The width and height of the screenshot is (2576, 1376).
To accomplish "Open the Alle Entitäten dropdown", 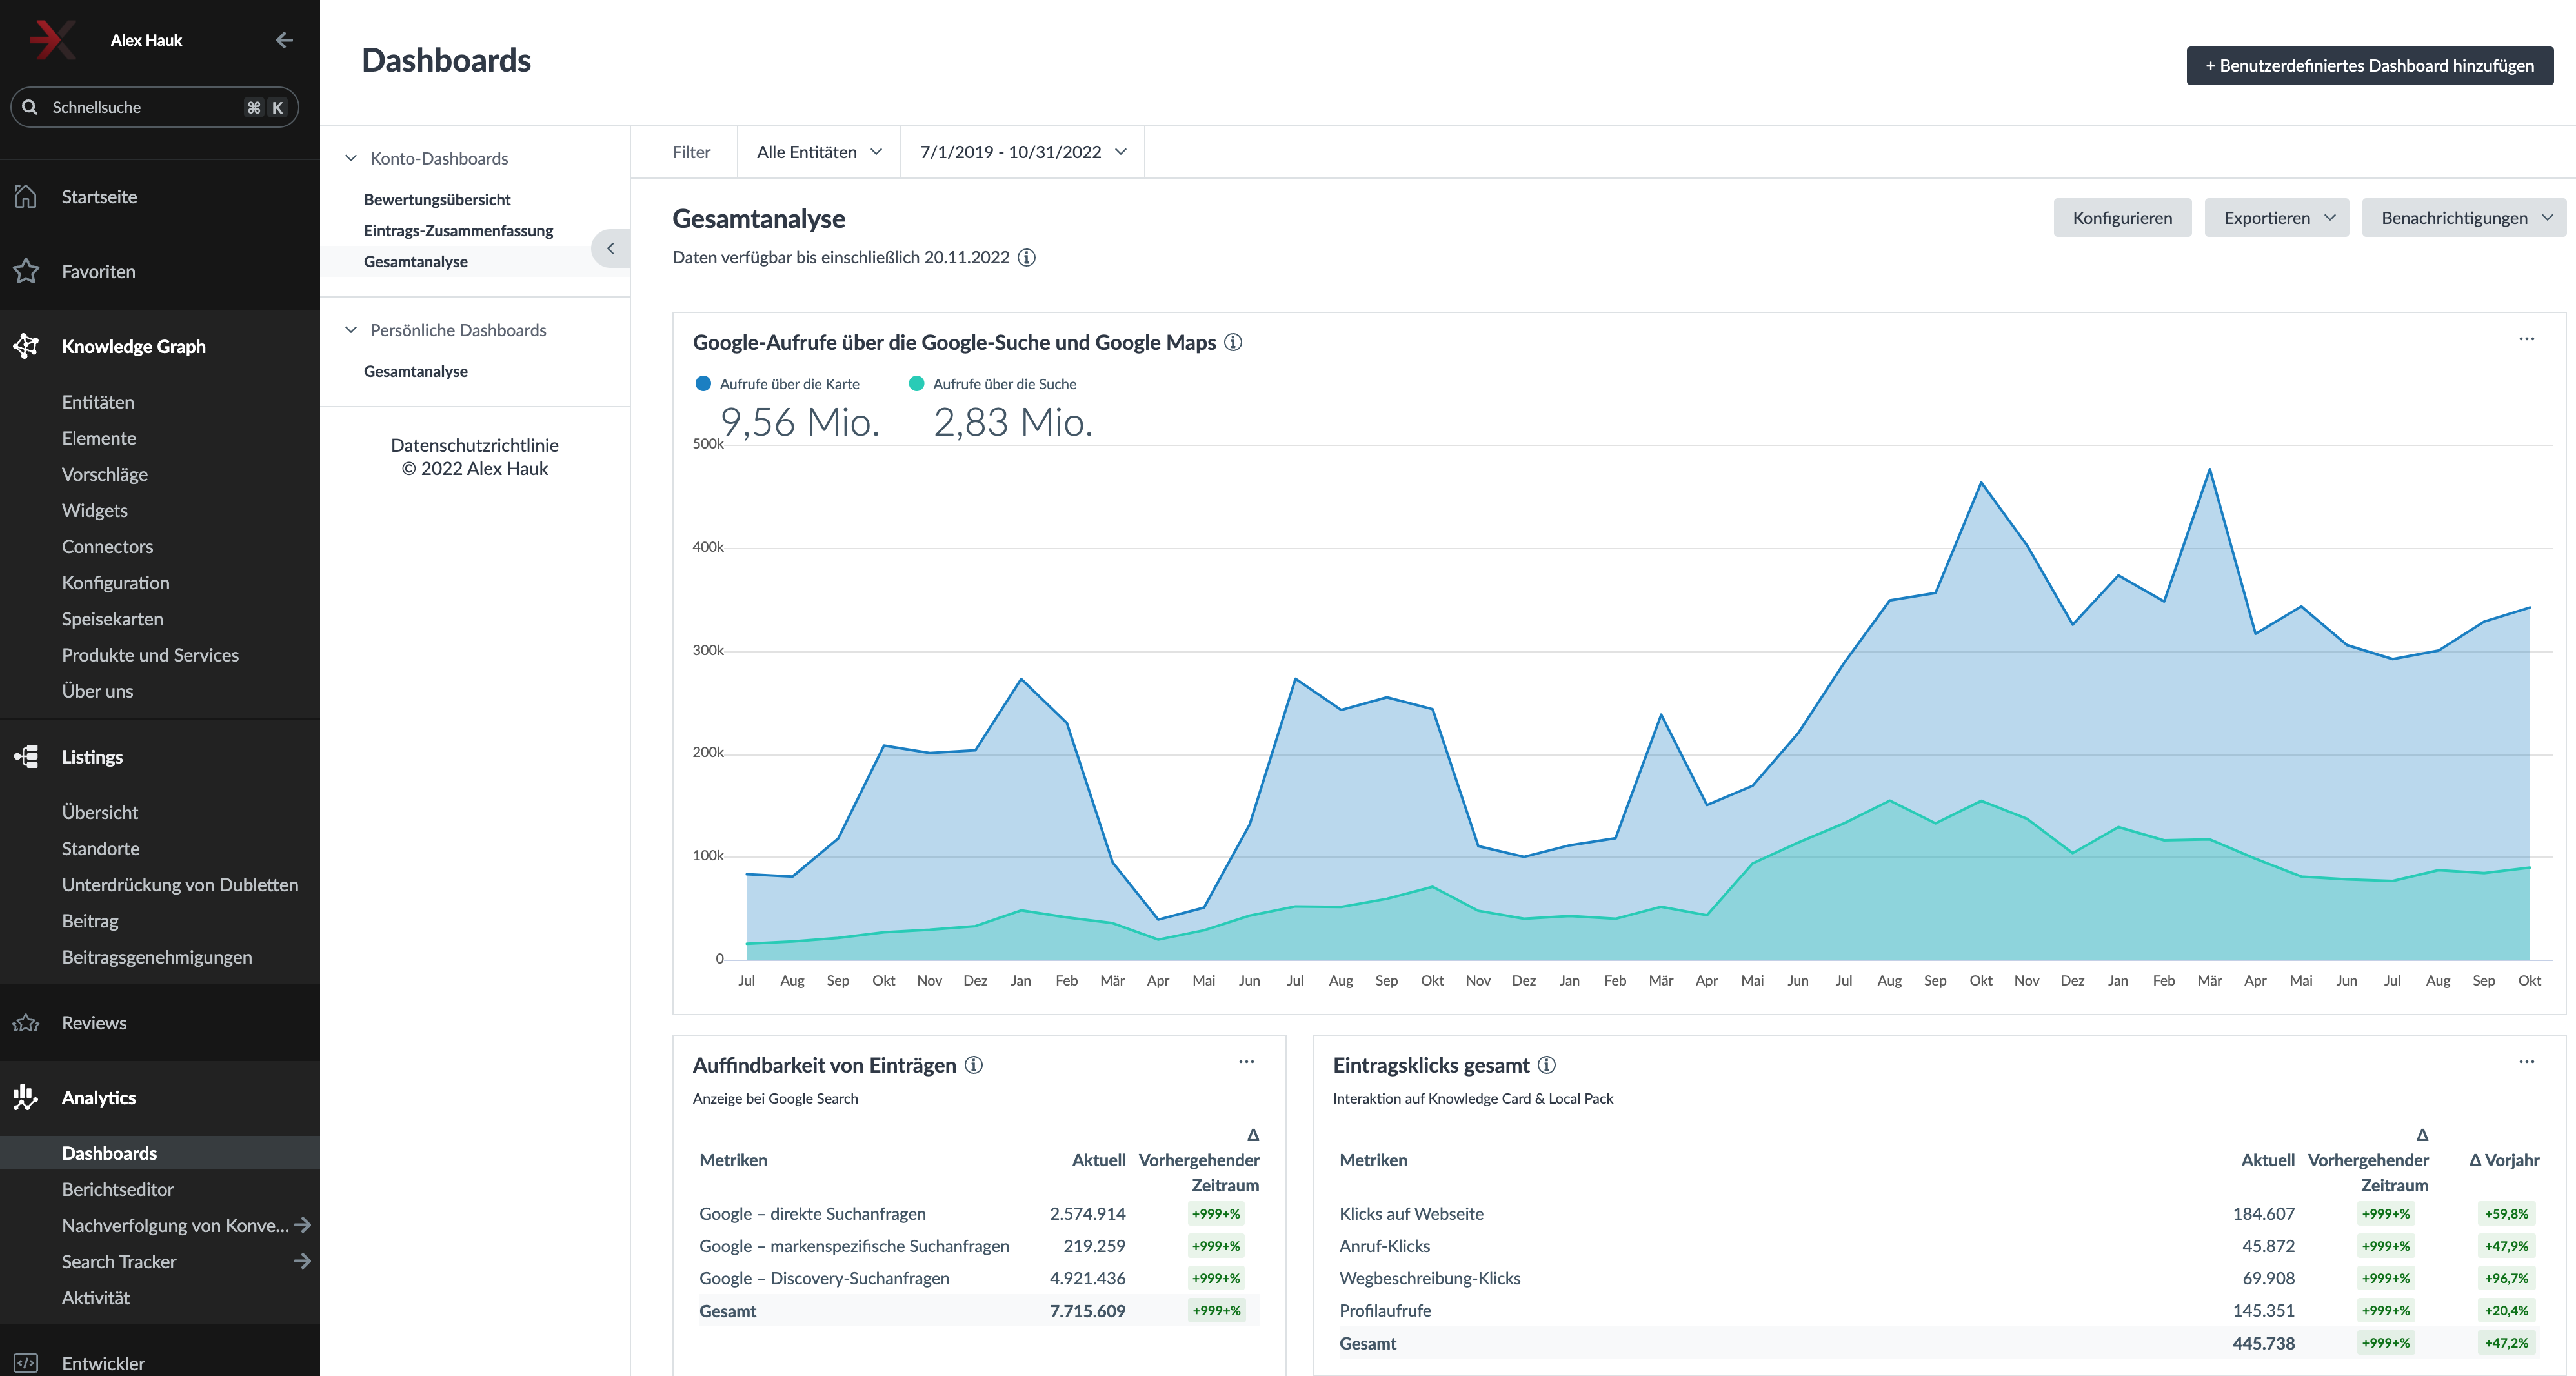I will pyautogui.click(x=819, y=152).
